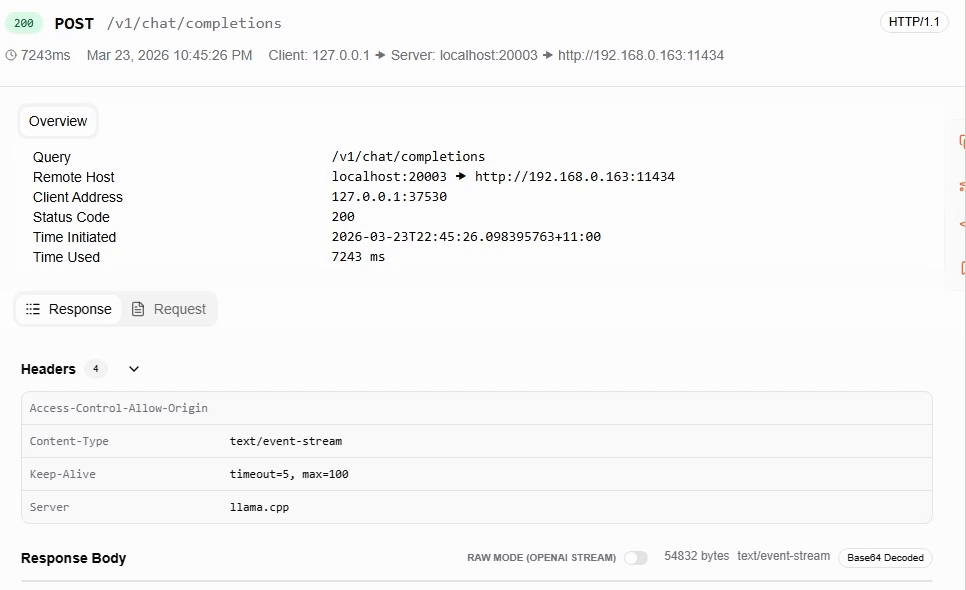
Task: Click the Time Initiated label
Action: 74,237
